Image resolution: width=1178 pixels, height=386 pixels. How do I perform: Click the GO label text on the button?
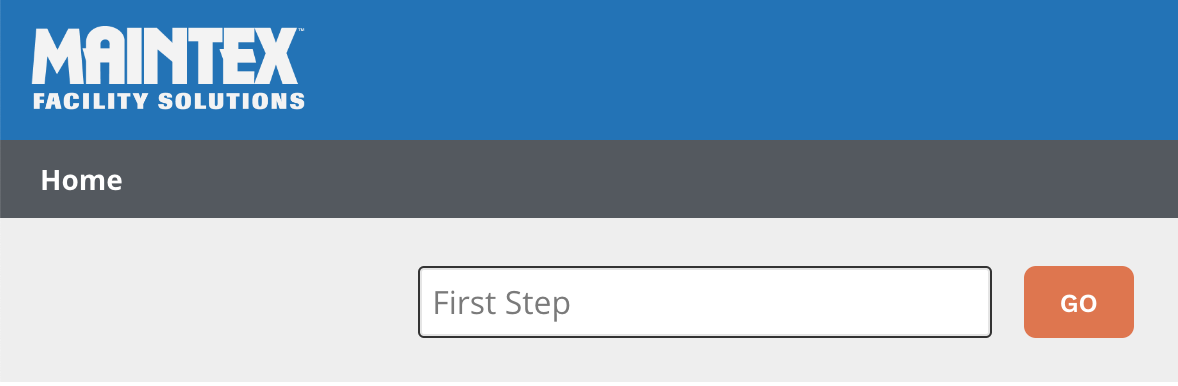tap(1078, 303)
